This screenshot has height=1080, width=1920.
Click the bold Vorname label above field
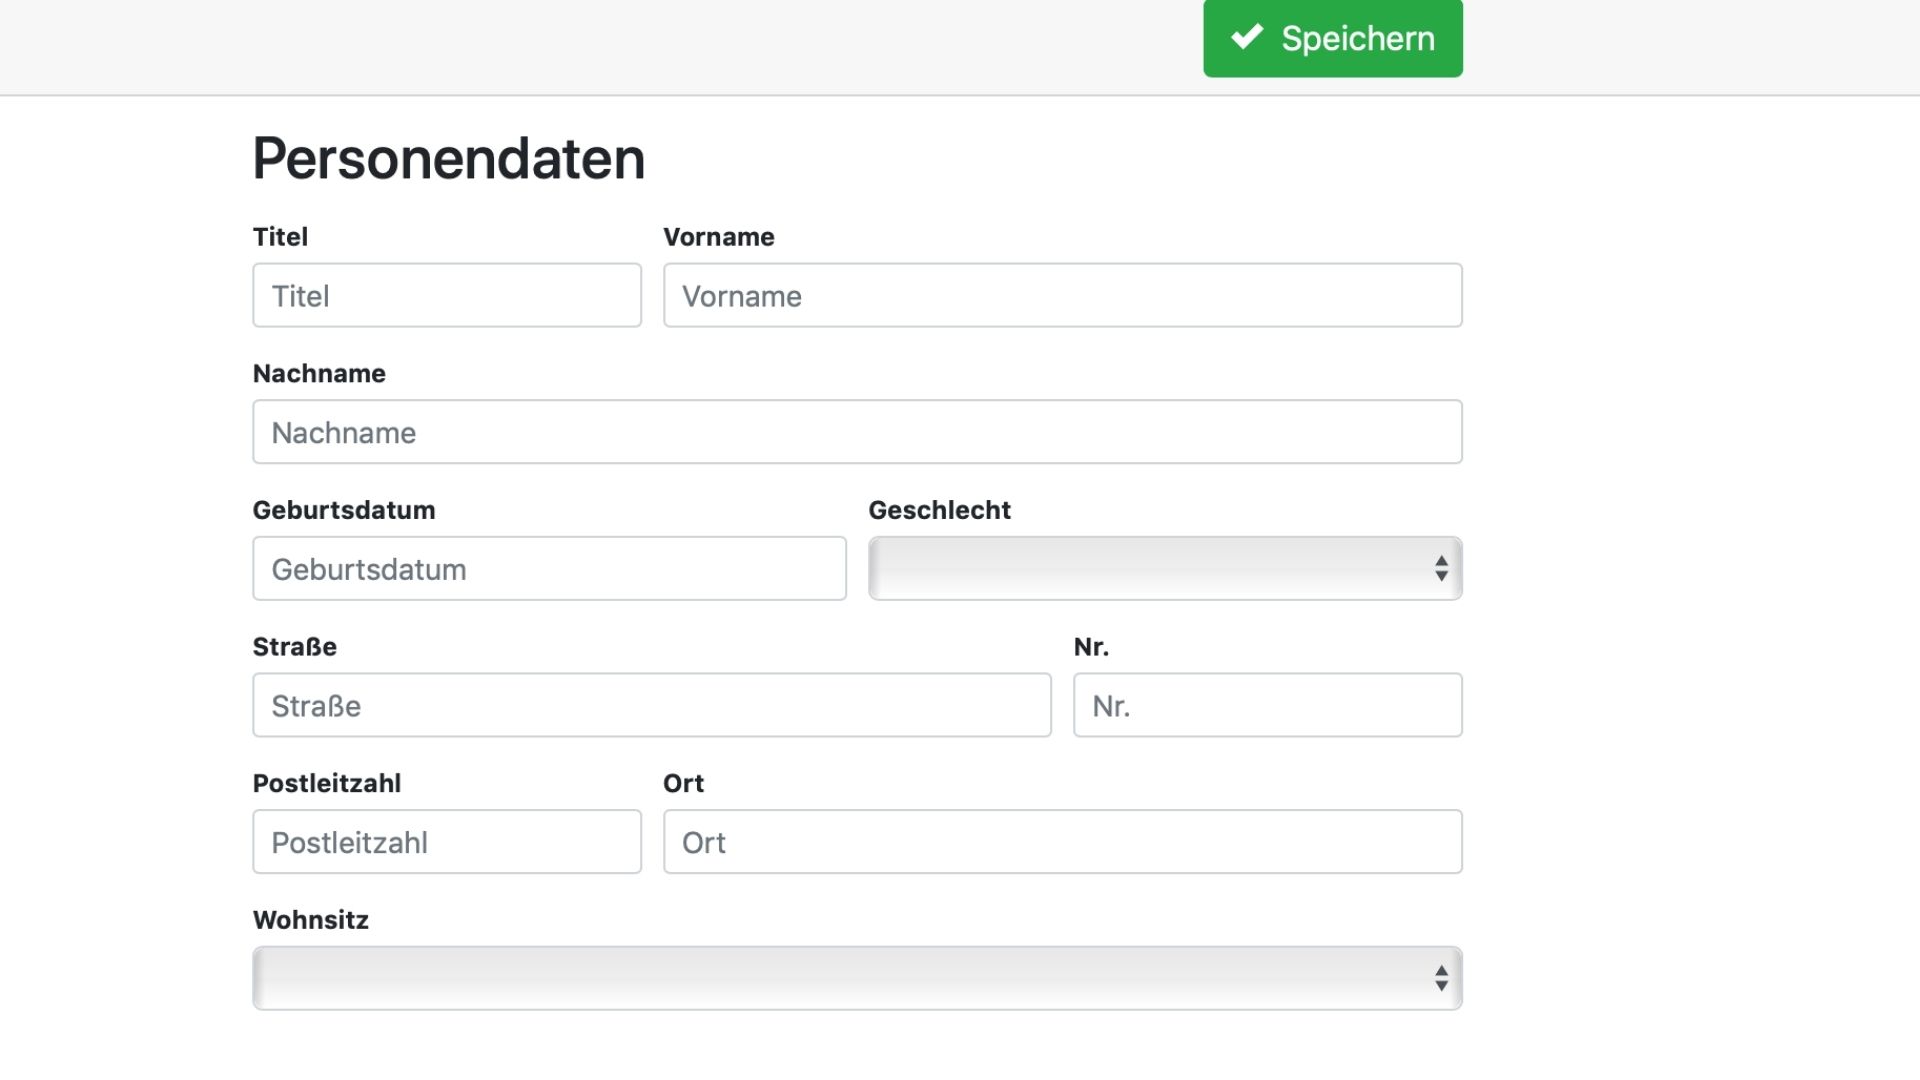(718, 237)
